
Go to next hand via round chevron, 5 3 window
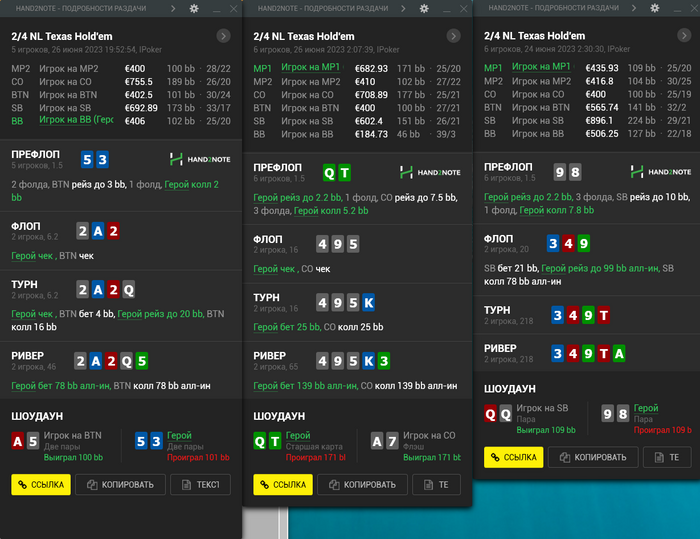point(223,36)
